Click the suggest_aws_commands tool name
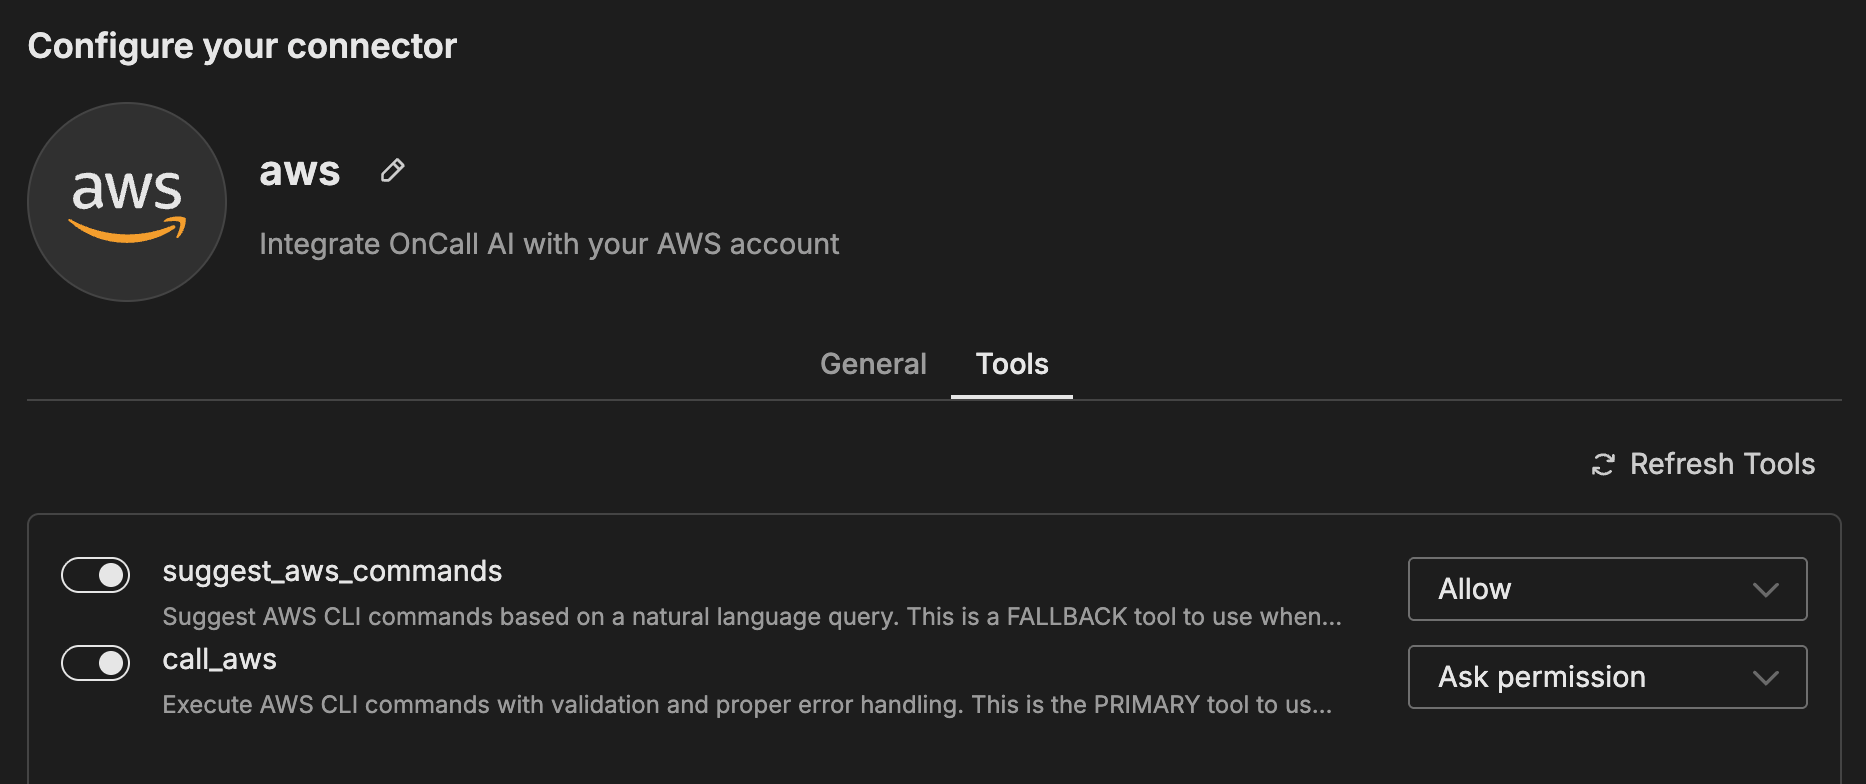 pos(332,571)
